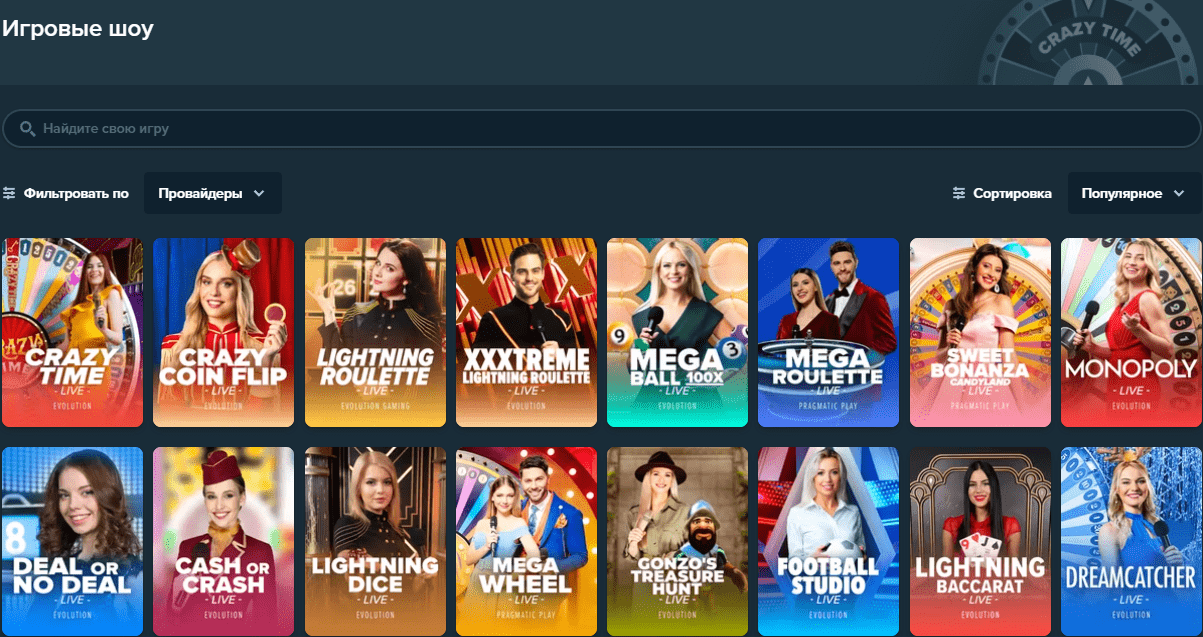The width and height of the screenshot is (1203, 637).
Task: Focus the Найдите свою игру search field
Action: click(601, 129)
